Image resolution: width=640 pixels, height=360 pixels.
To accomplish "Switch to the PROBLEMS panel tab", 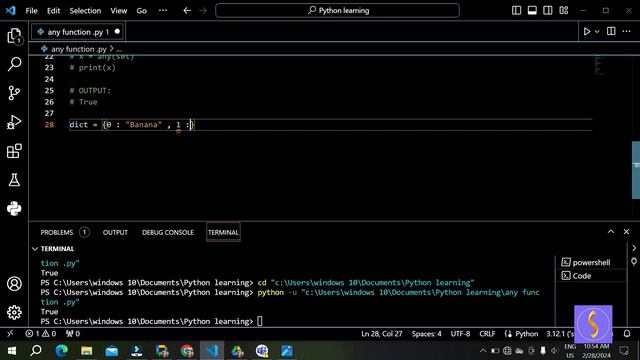I will click(57, 232).
